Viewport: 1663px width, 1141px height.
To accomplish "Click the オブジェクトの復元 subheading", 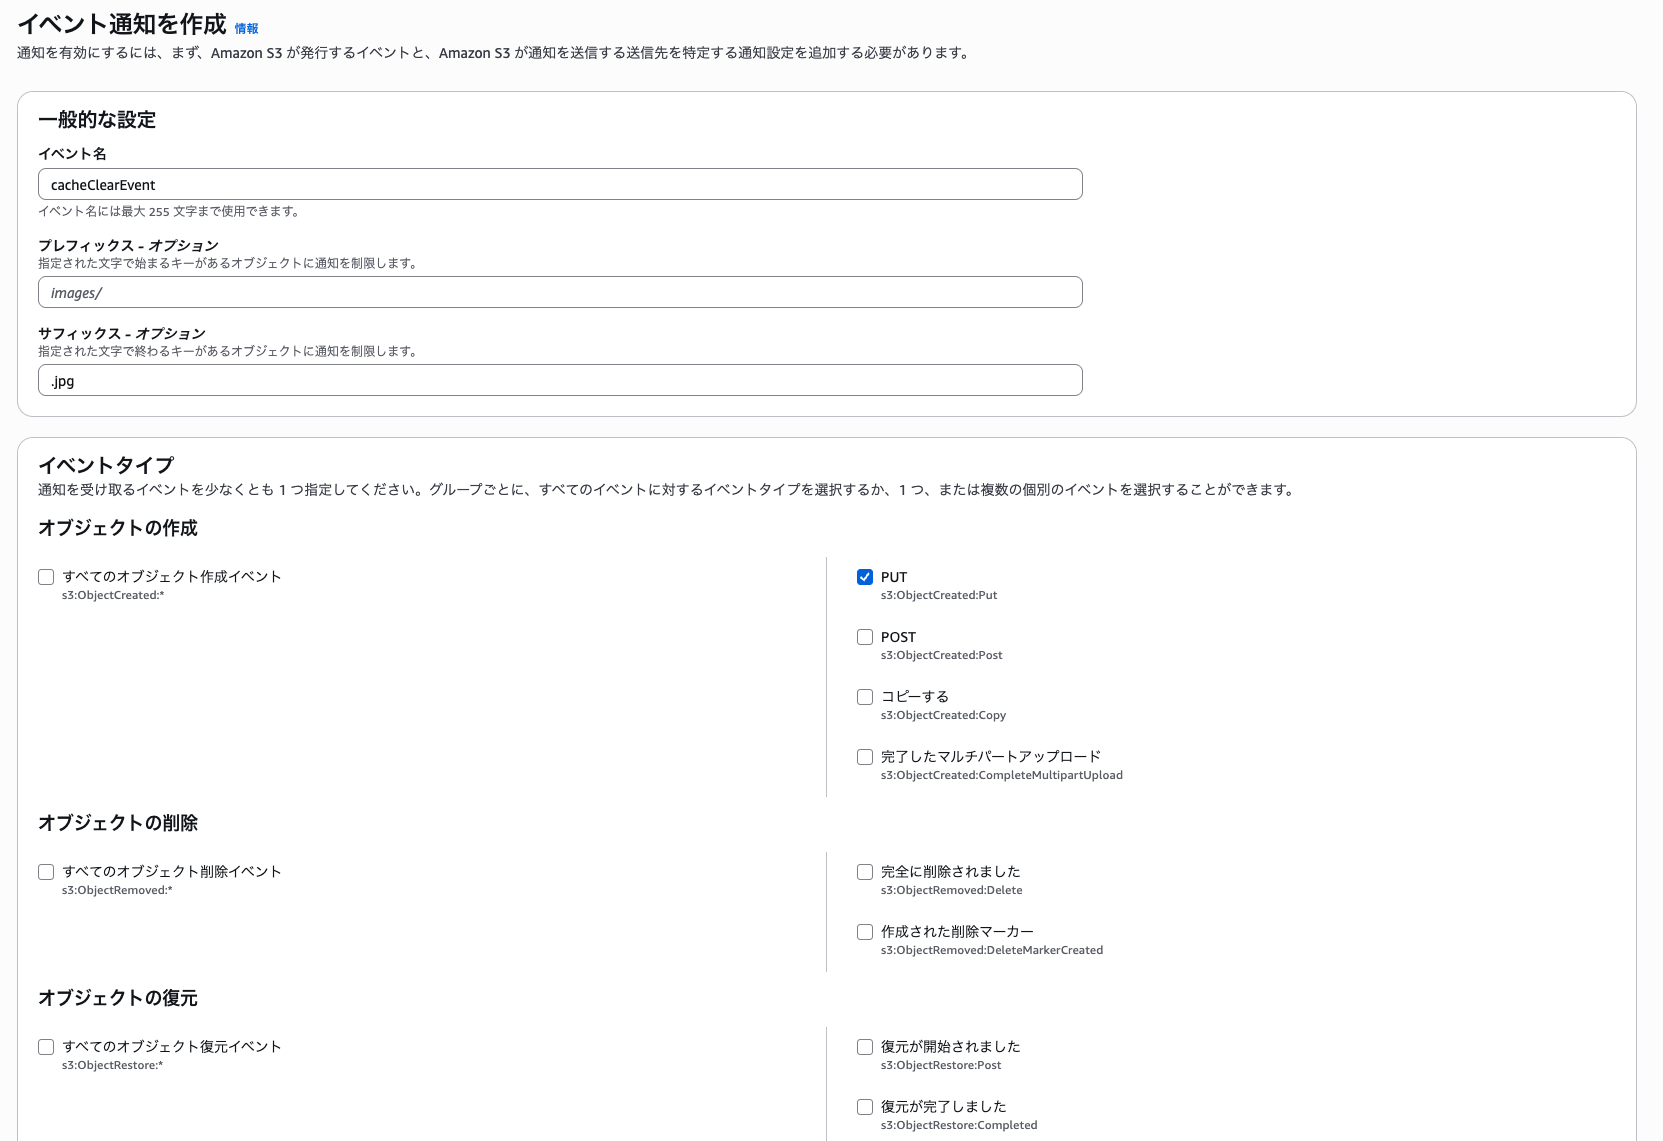I will [118, 998].
